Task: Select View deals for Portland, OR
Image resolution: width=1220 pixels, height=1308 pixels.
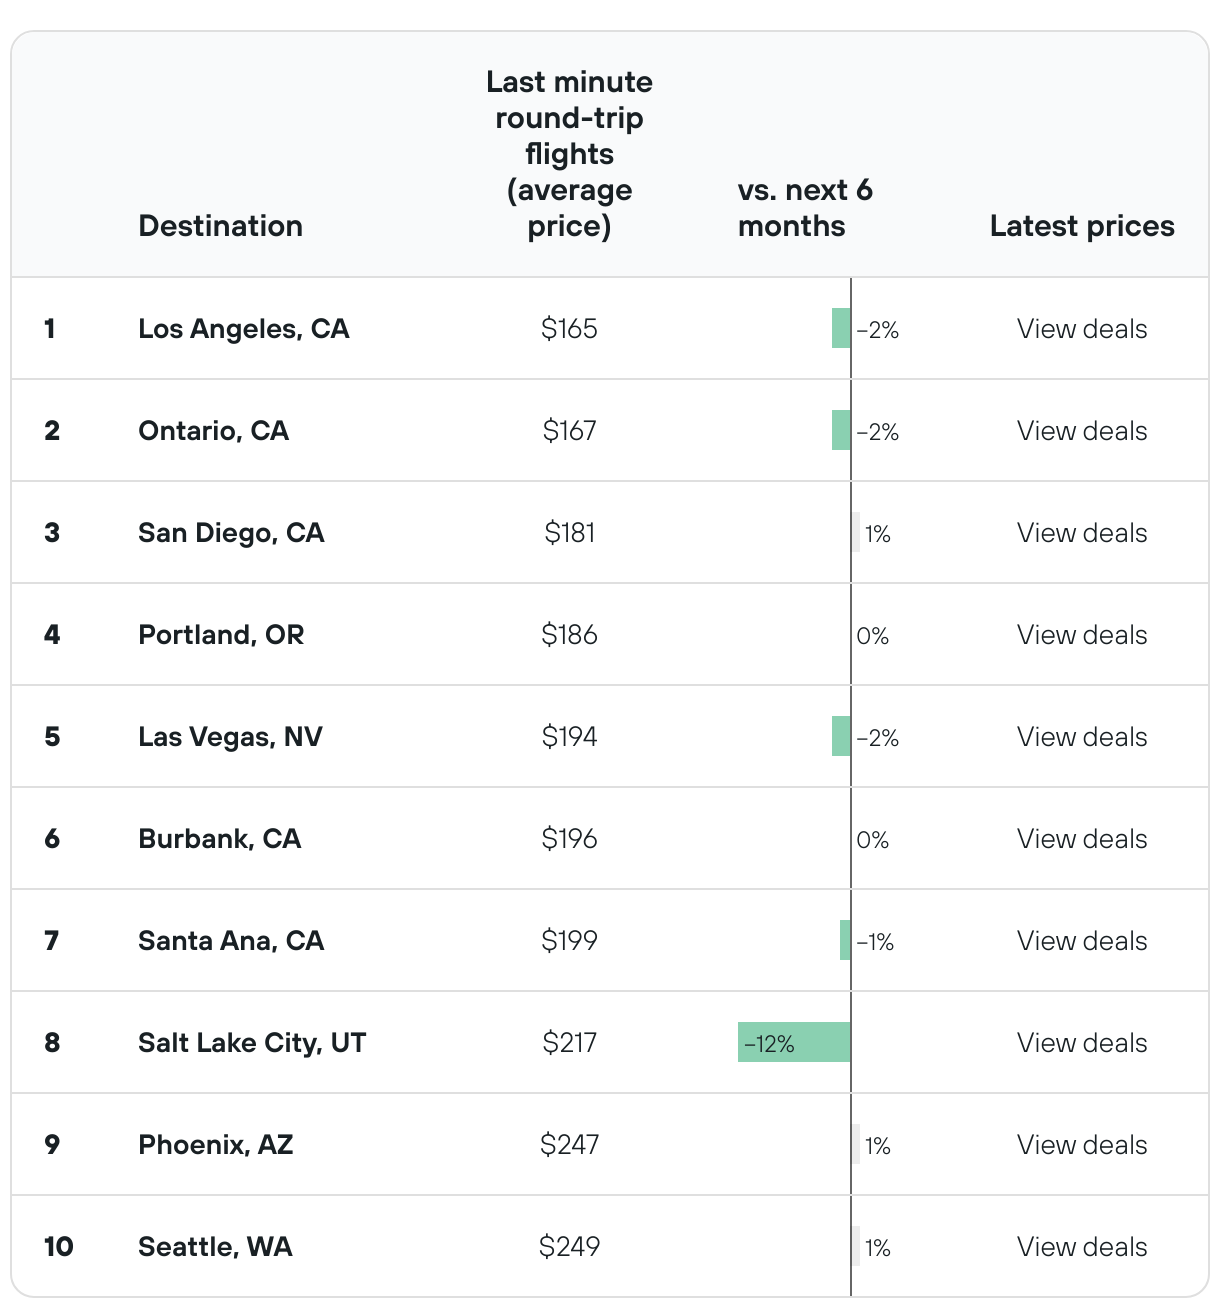Action: 1081,635
